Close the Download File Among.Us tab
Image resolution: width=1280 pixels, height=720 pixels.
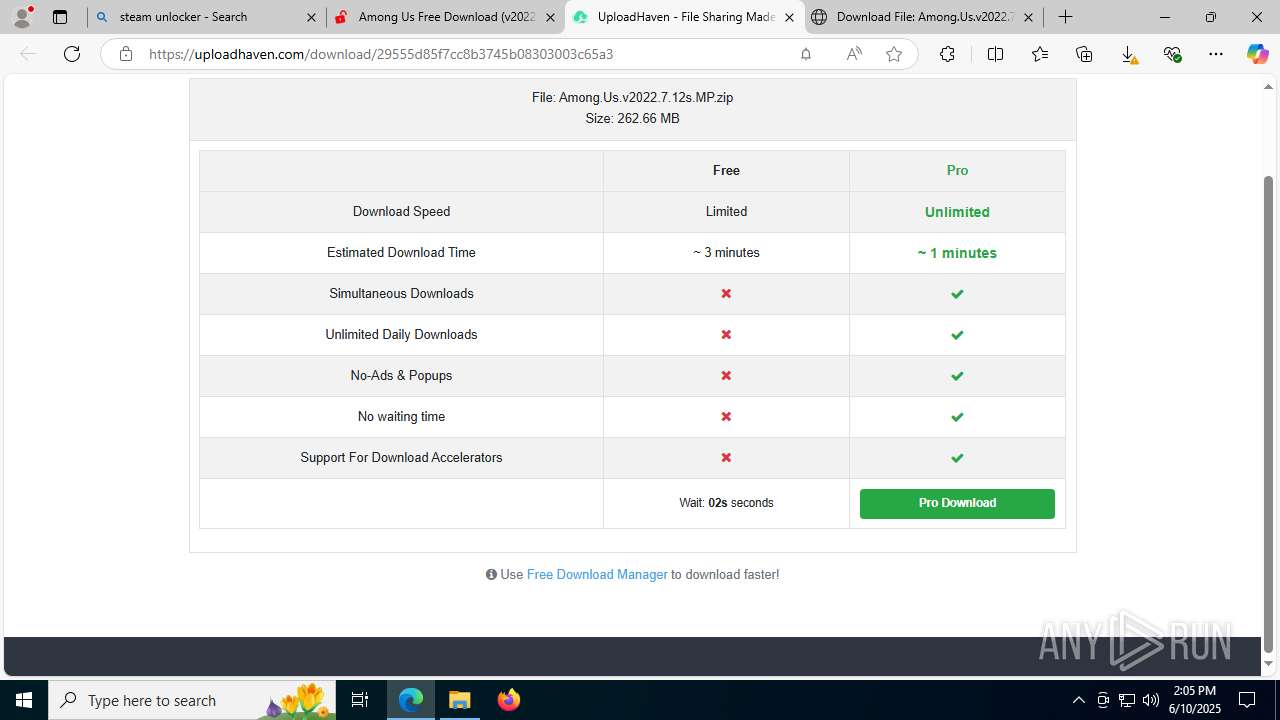tap(1028, 17)
